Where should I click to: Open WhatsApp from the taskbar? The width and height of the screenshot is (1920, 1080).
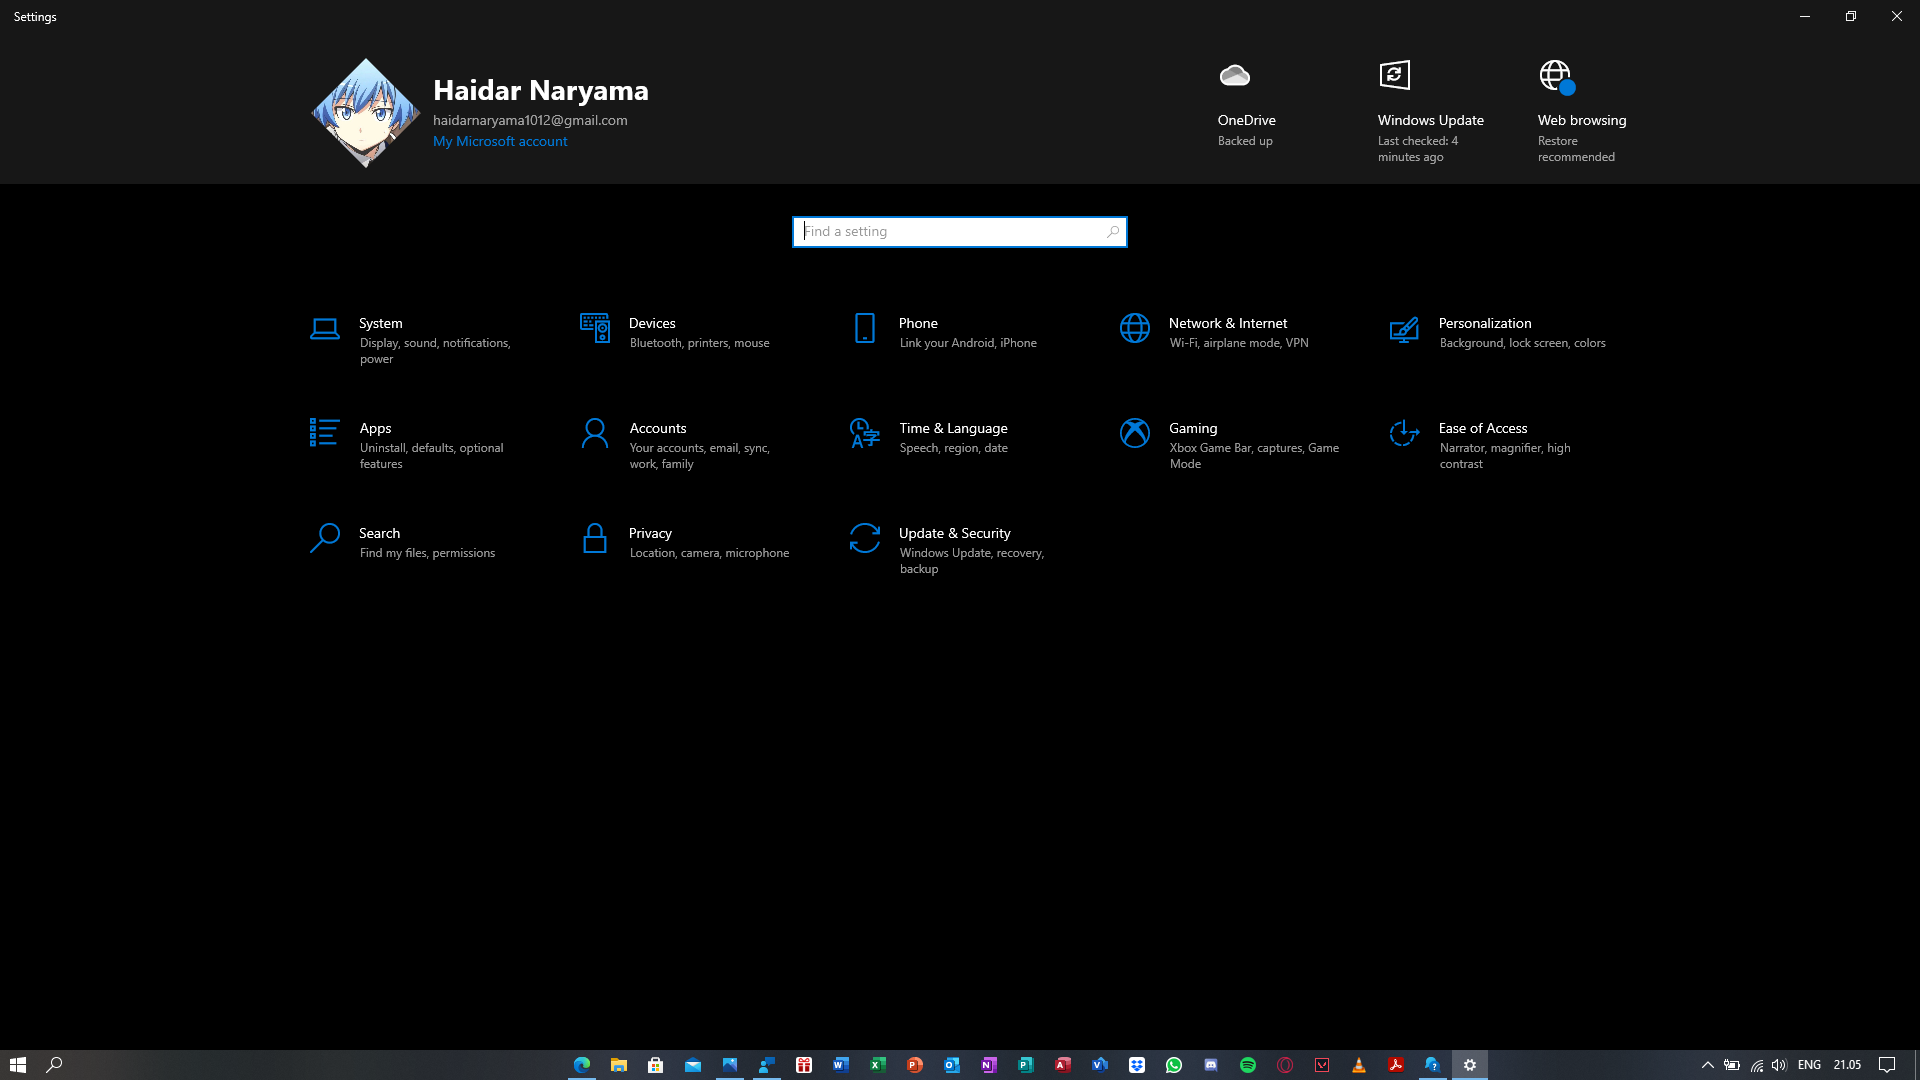point(1174,1065)
